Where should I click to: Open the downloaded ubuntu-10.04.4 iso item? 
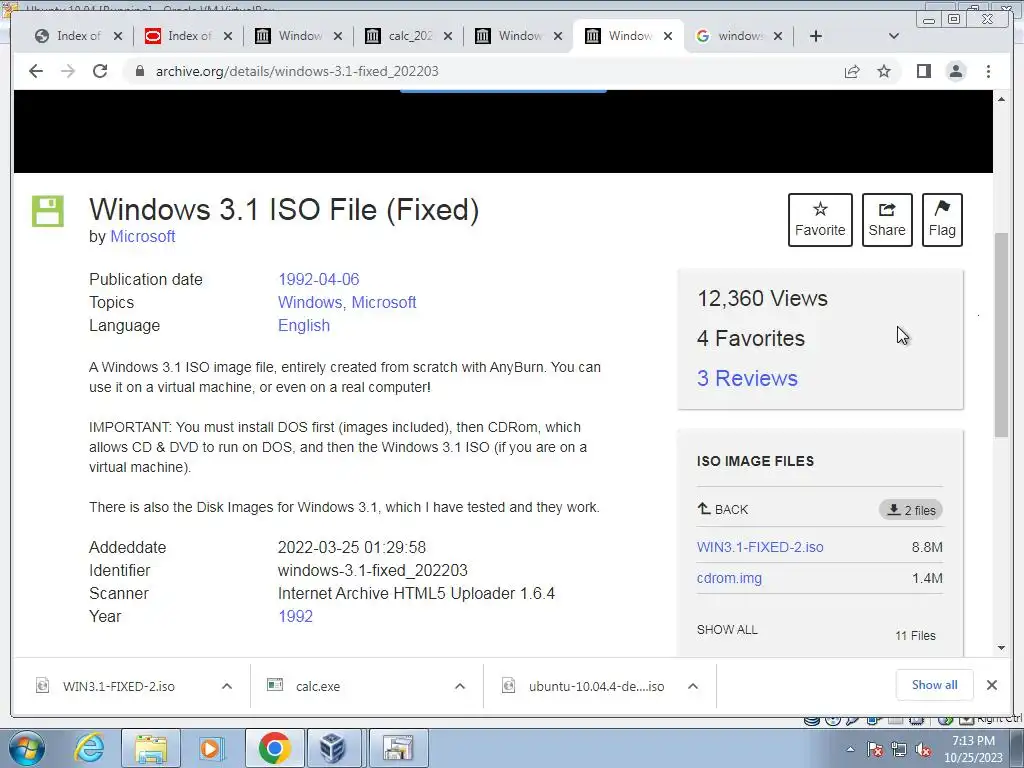pos(596,686)
